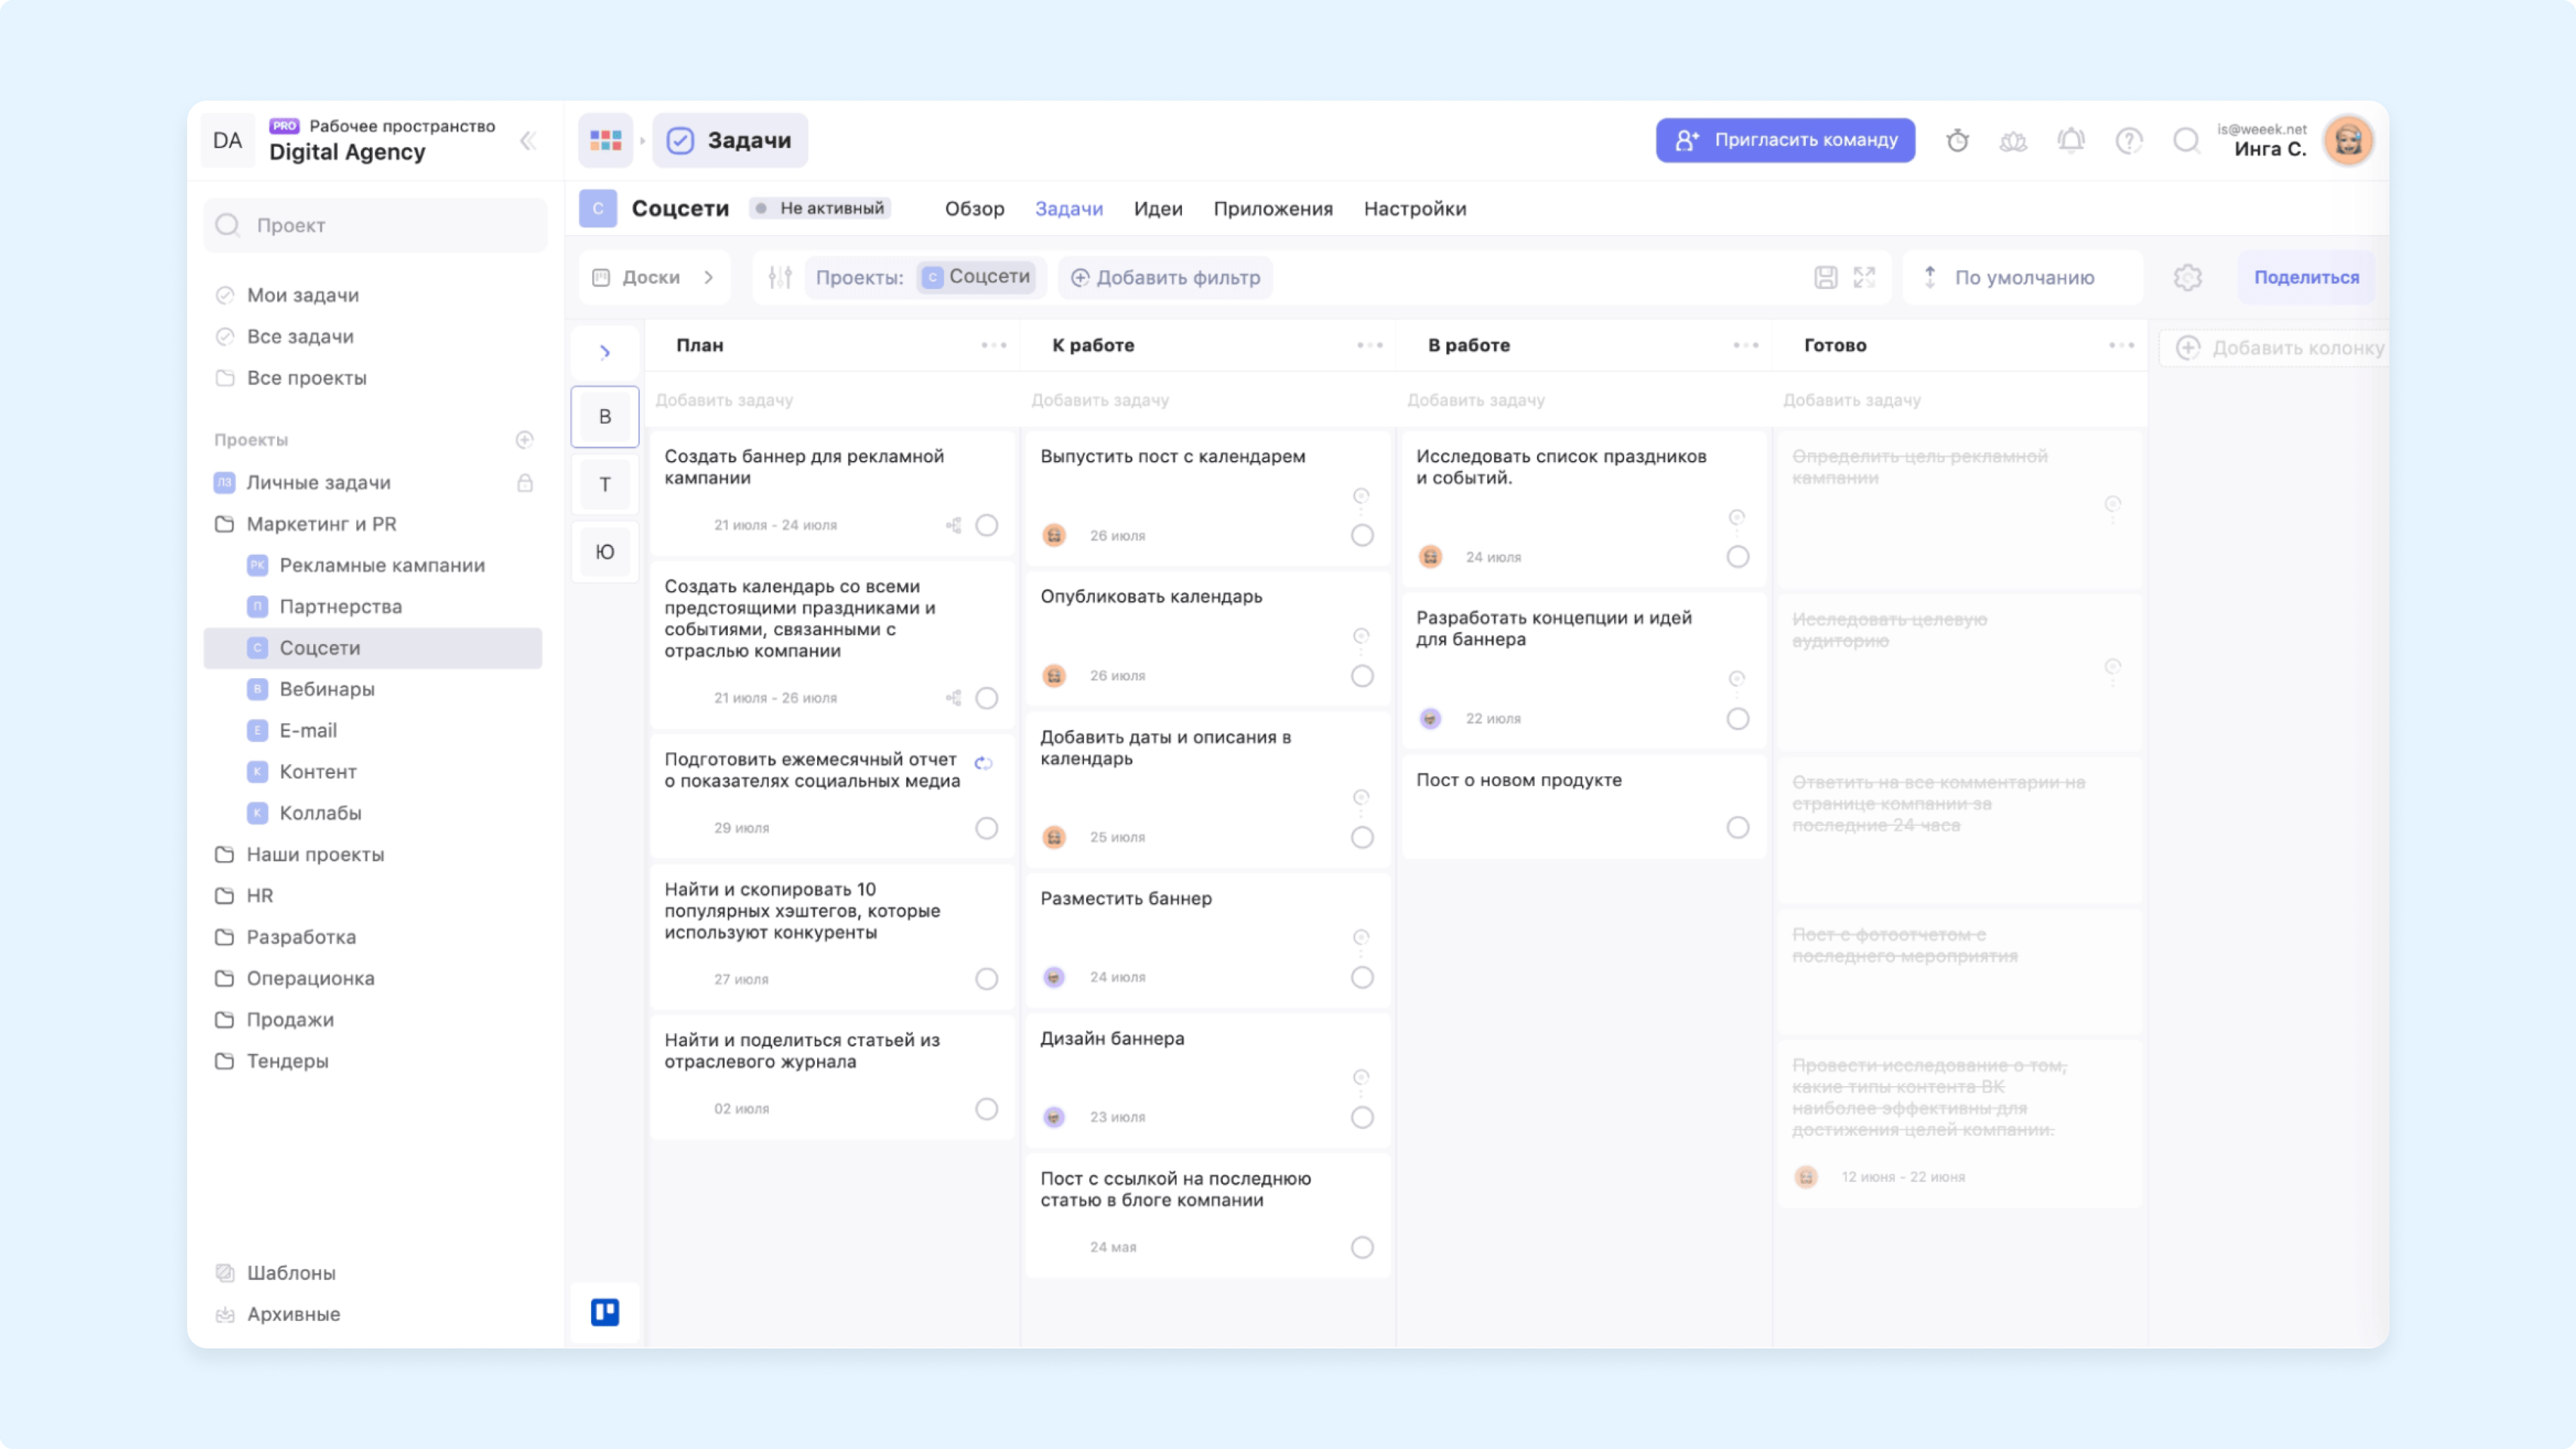Click recurring icon on Подготовить ежемесячный отчет
This screenshot has height=1449, width=2576.
click(984, 764)
